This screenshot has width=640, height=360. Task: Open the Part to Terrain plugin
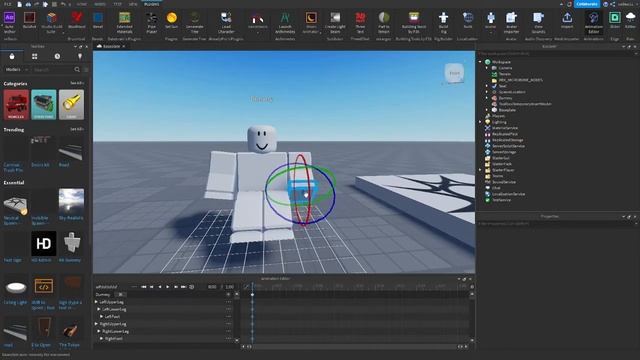384,22
